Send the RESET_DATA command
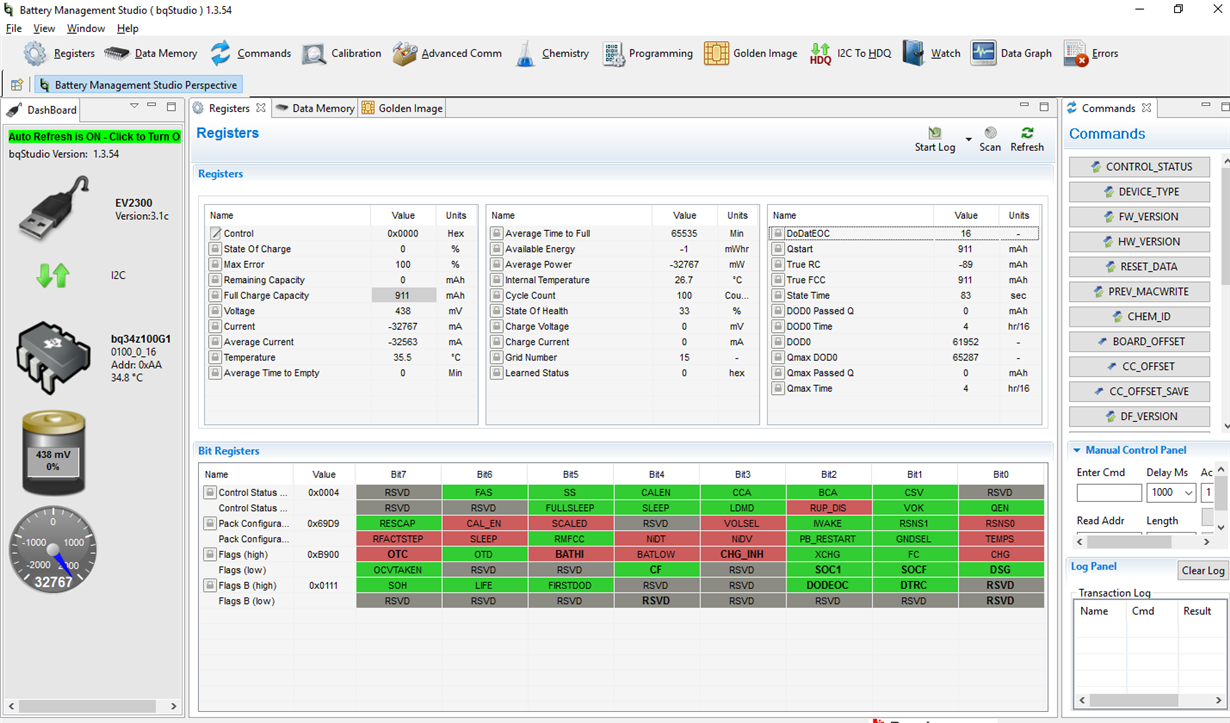The height and width of the screenshot is (723, 1230). [x=1139, y=267]
